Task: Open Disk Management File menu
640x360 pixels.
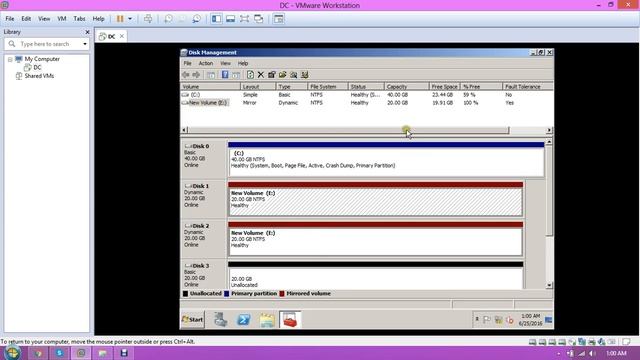Action: coord(187,63)
